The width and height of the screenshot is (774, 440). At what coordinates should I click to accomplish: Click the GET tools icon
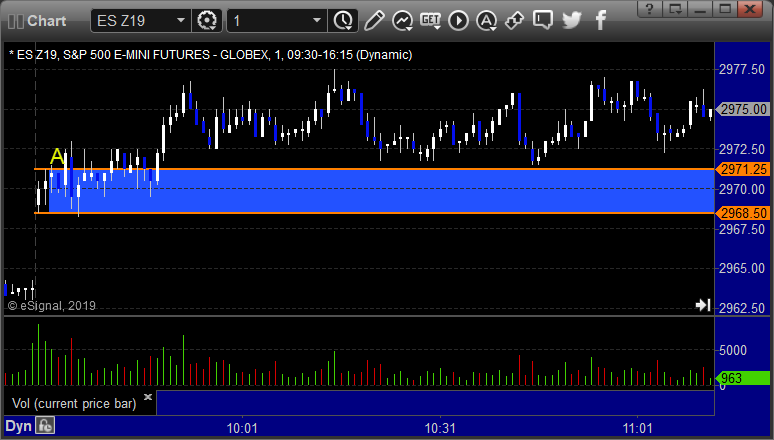point(430,21)
